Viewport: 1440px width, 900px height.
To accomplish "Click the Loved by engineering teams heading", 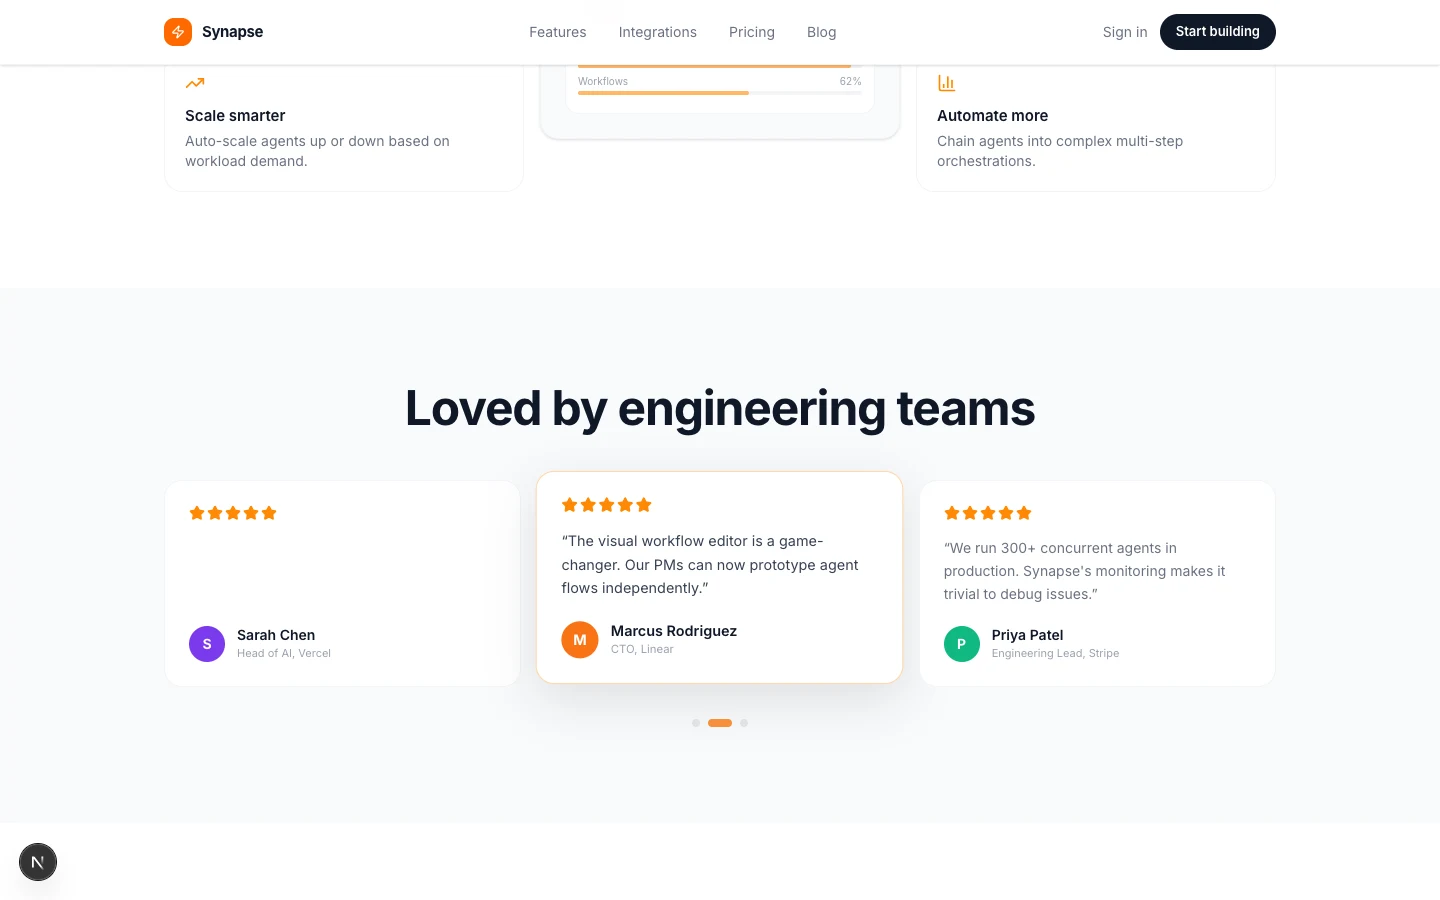I will (720, 408).
